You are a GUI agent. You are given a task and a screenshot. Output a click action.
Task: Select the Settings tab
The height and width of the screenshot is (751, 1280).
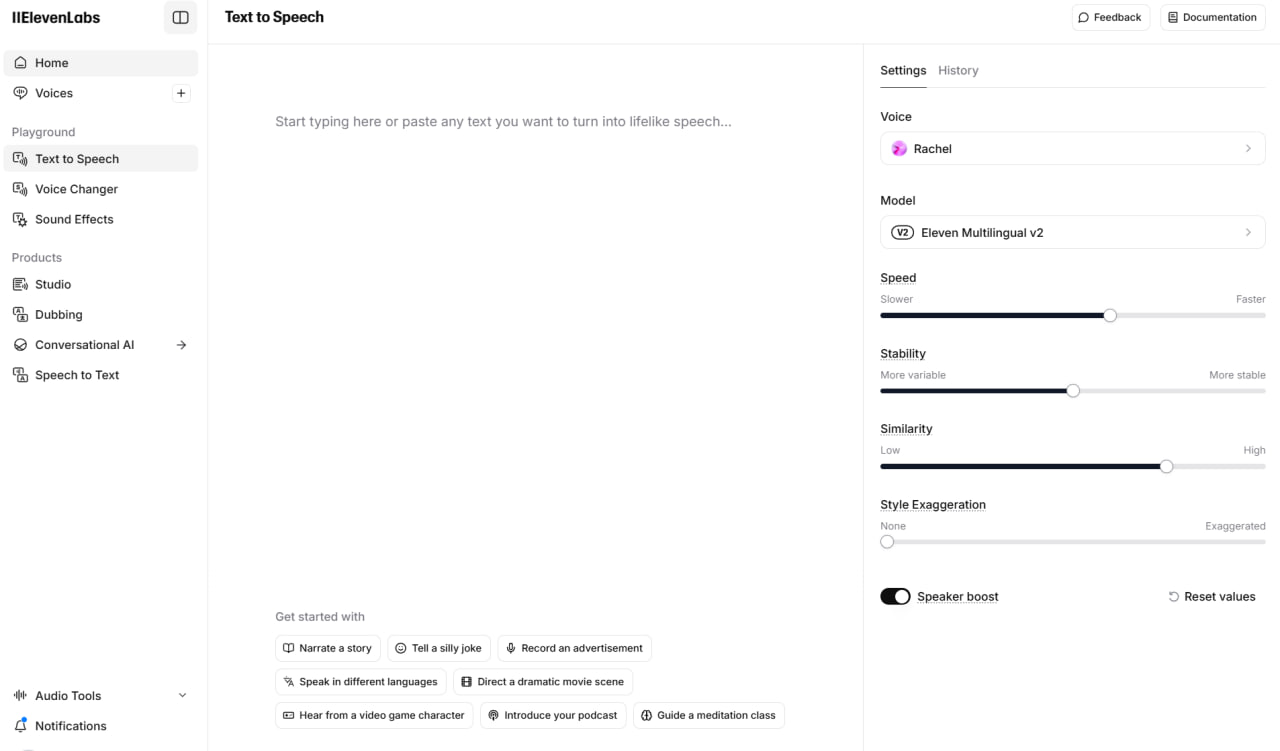tap(903, 70)
